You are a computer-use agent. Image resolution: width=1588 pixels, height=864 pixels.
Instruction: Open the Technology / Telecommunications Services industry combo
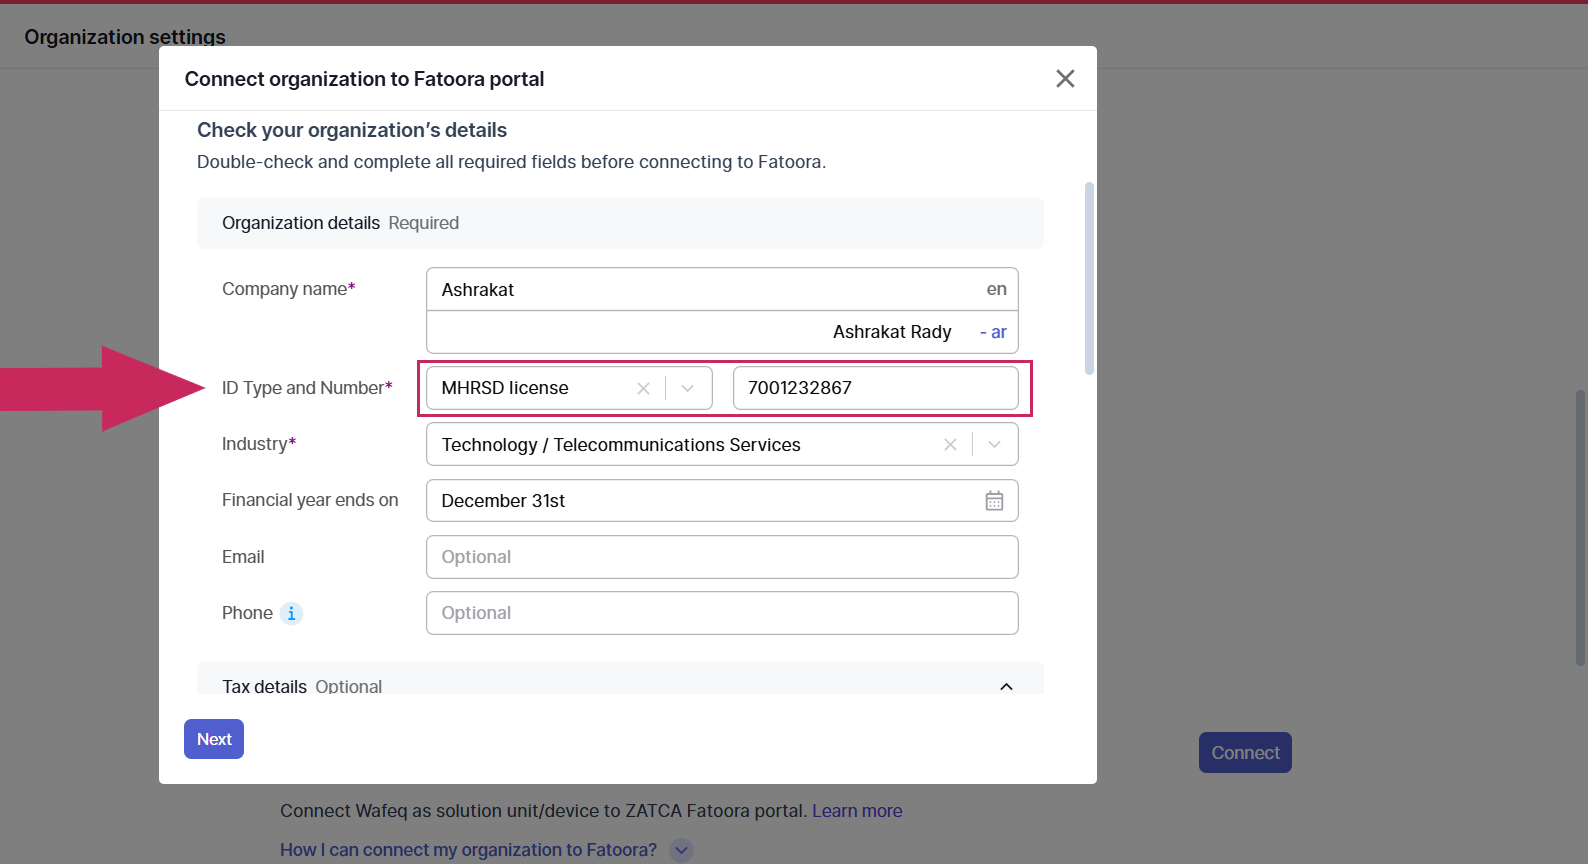[x=722, y=444]
